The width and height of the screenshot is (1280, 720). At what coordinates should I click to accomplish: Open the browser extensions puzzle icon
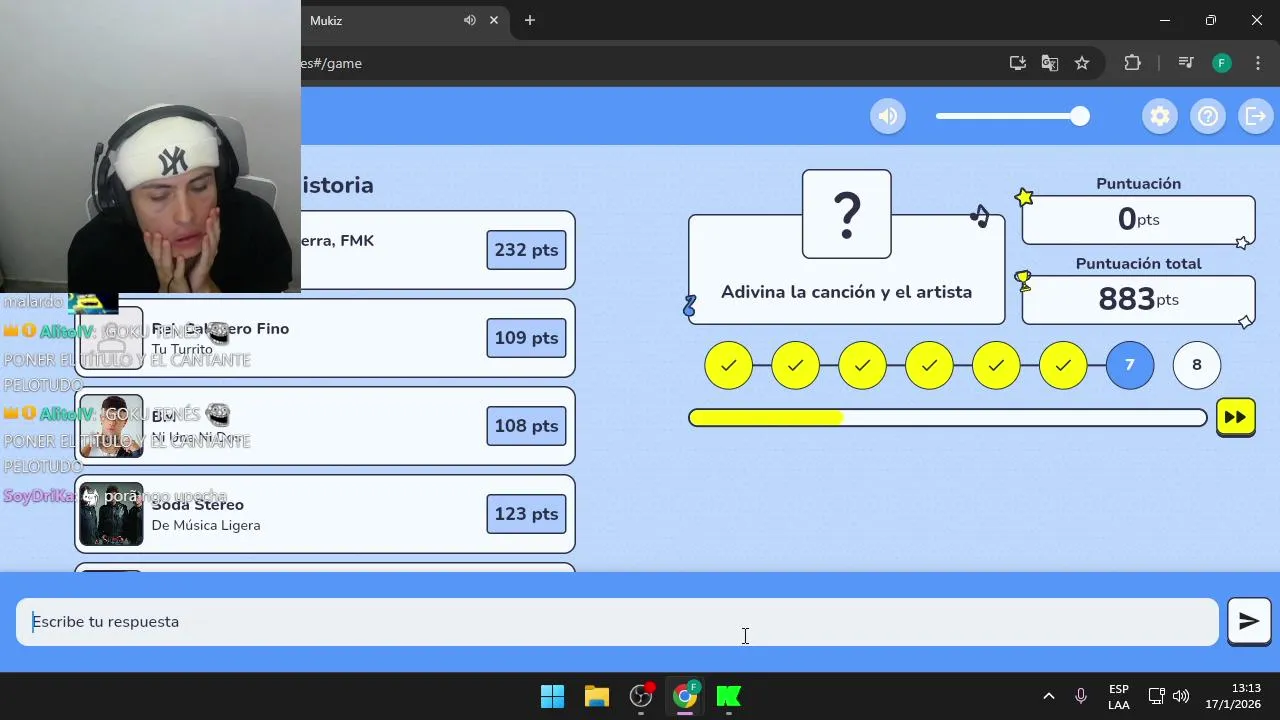pos(1132,63)
